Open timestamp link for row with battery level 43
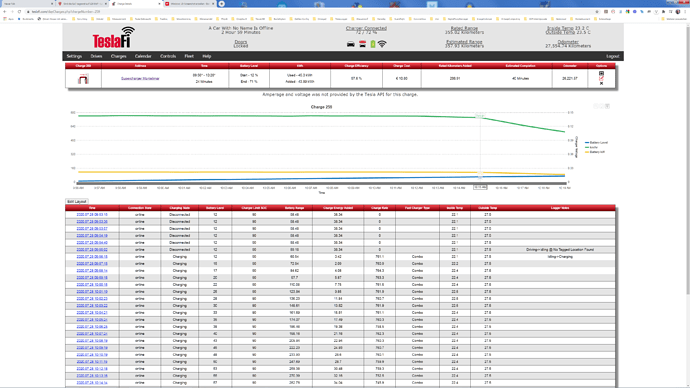 point(92,340)
